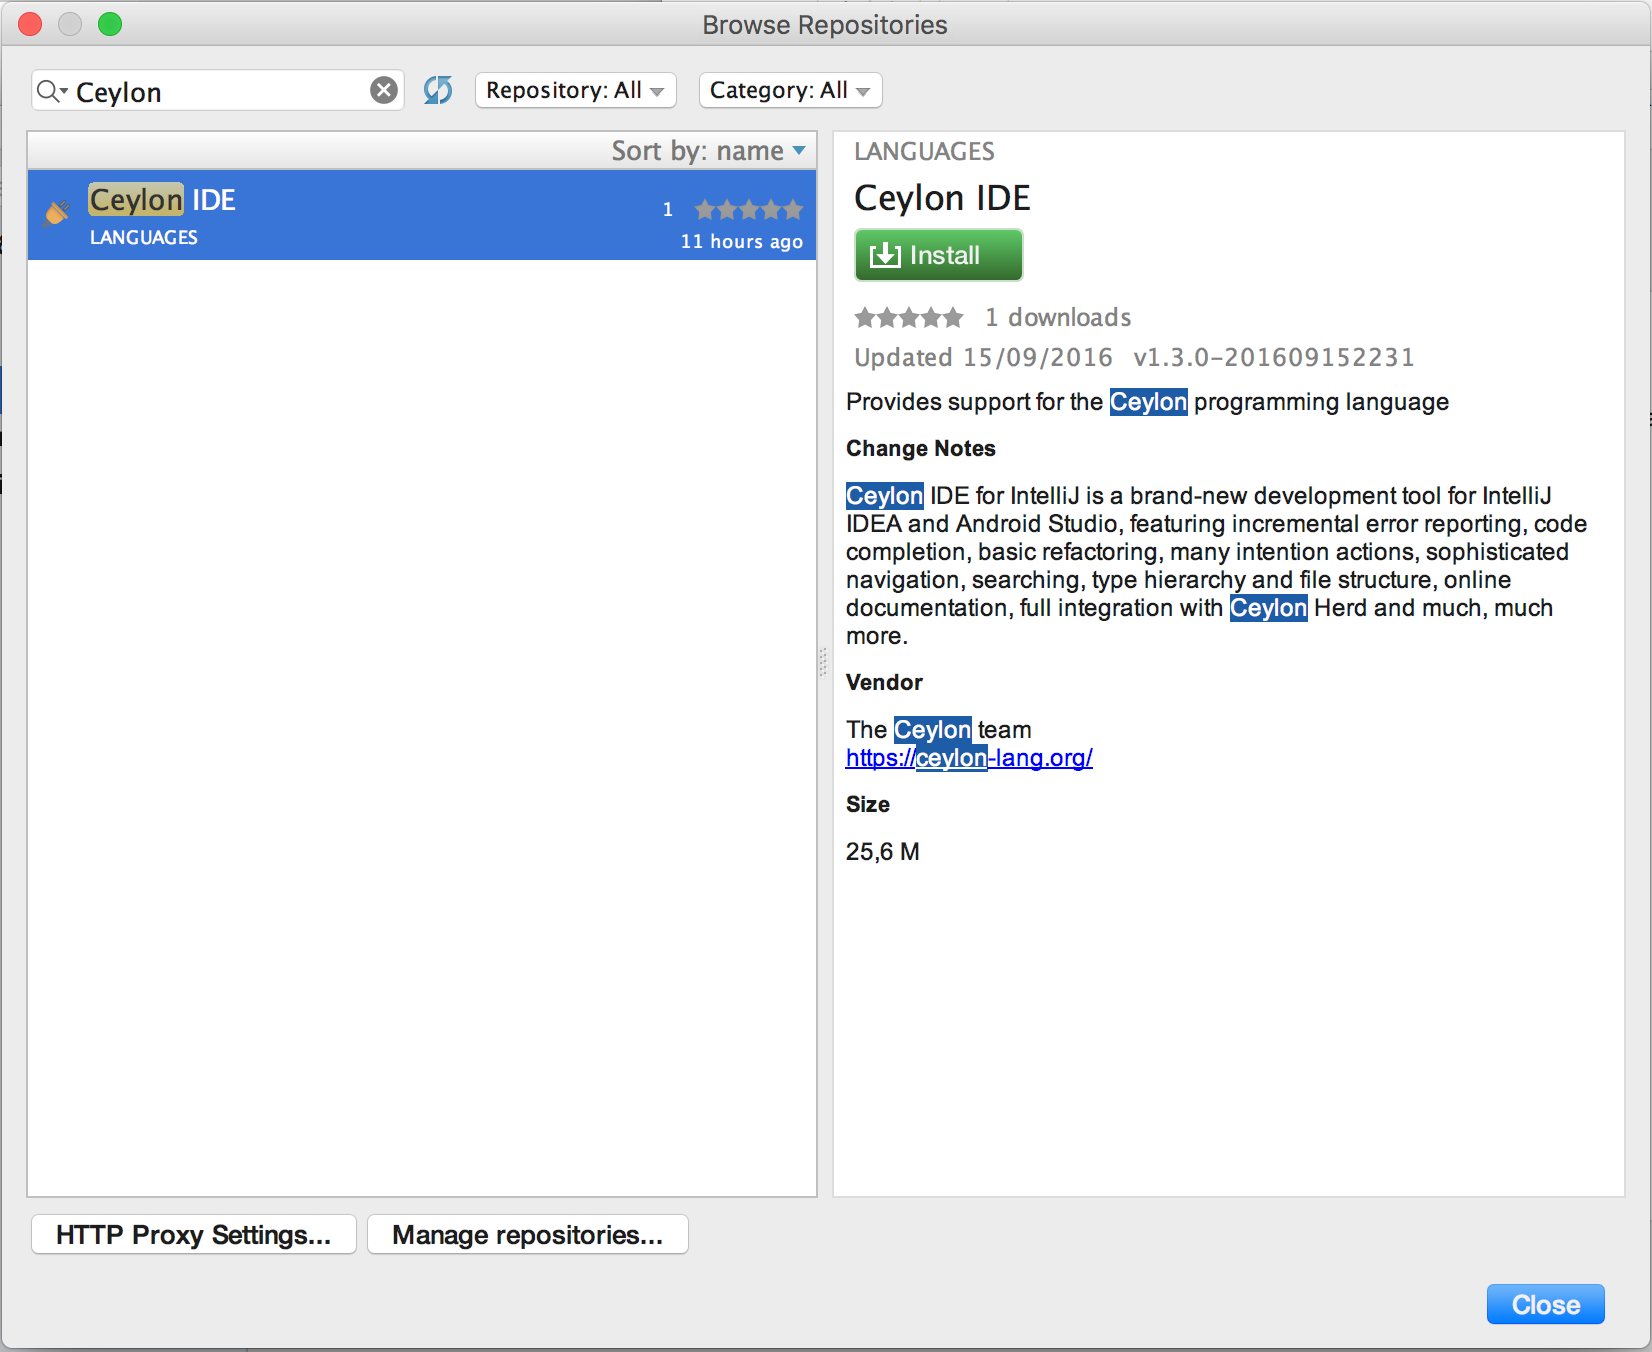Viewport: 1652px width, 1352px height.
Task: Click the 'Change Notes' heading
Action: (921, 448)
